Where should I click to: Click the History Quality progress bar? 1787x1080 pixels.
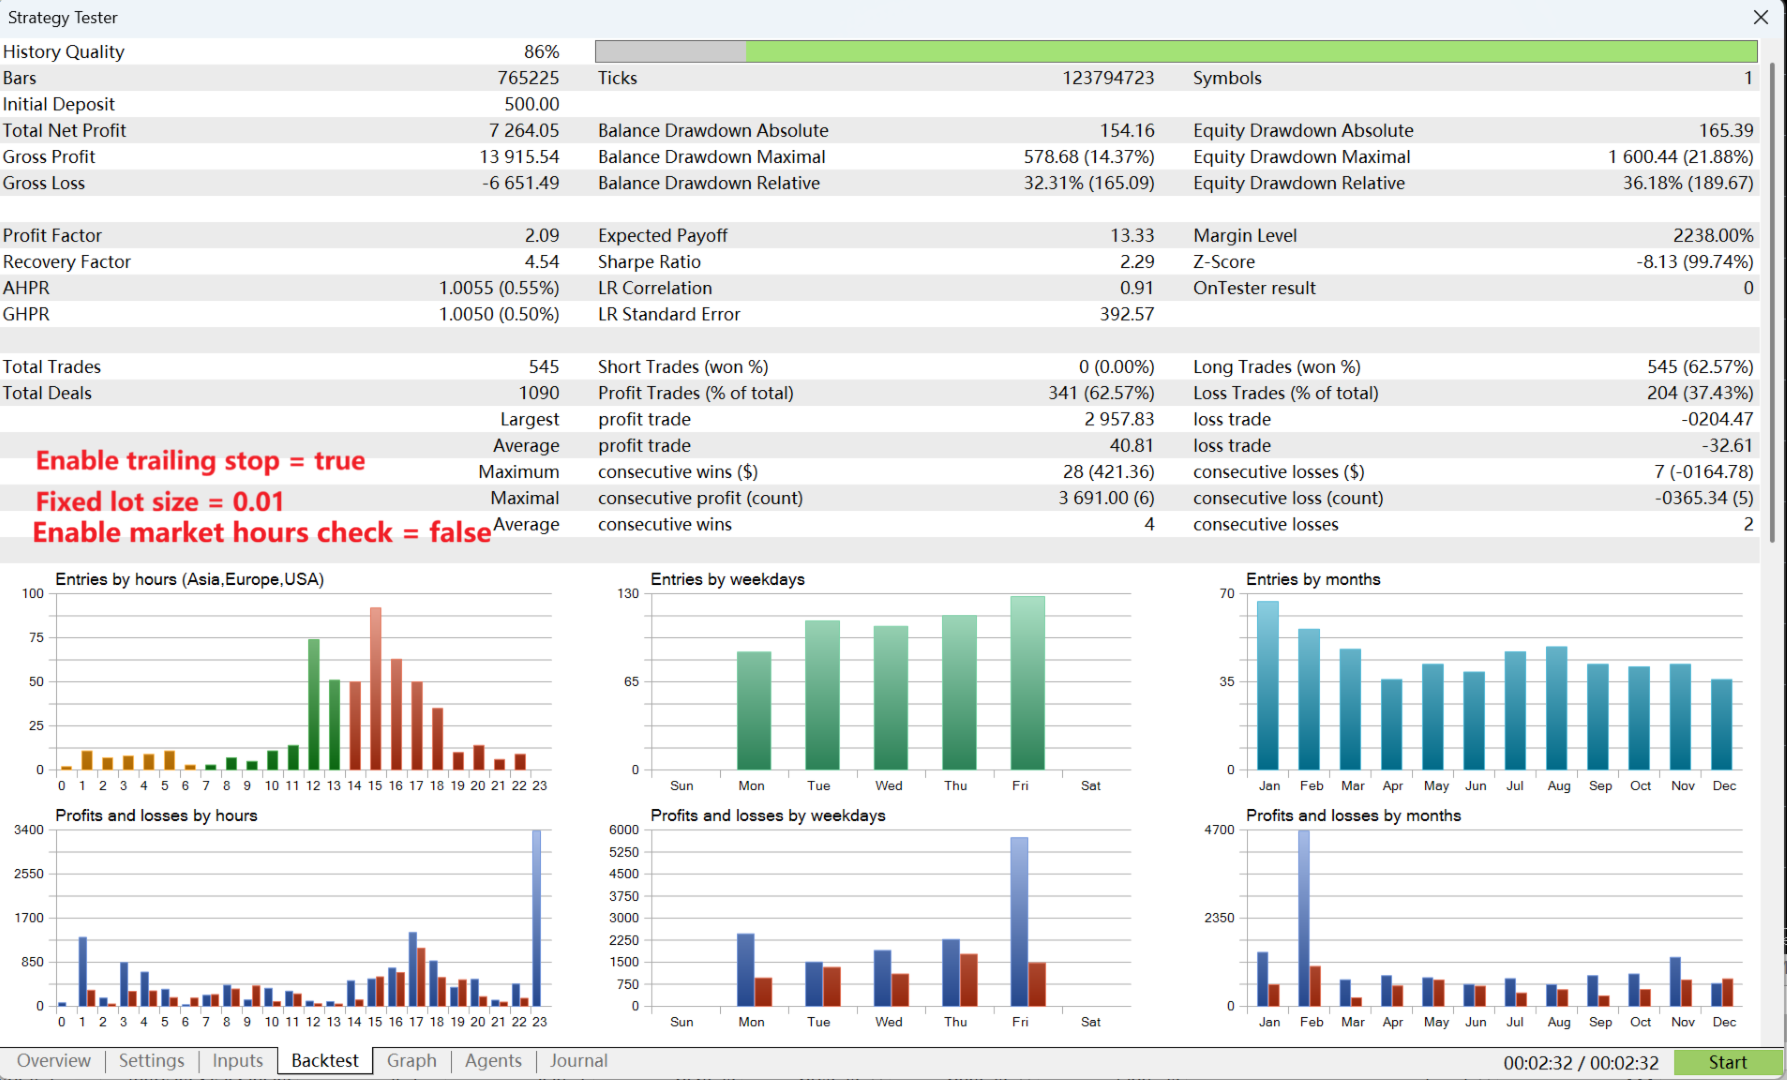tap(1176, 51)
